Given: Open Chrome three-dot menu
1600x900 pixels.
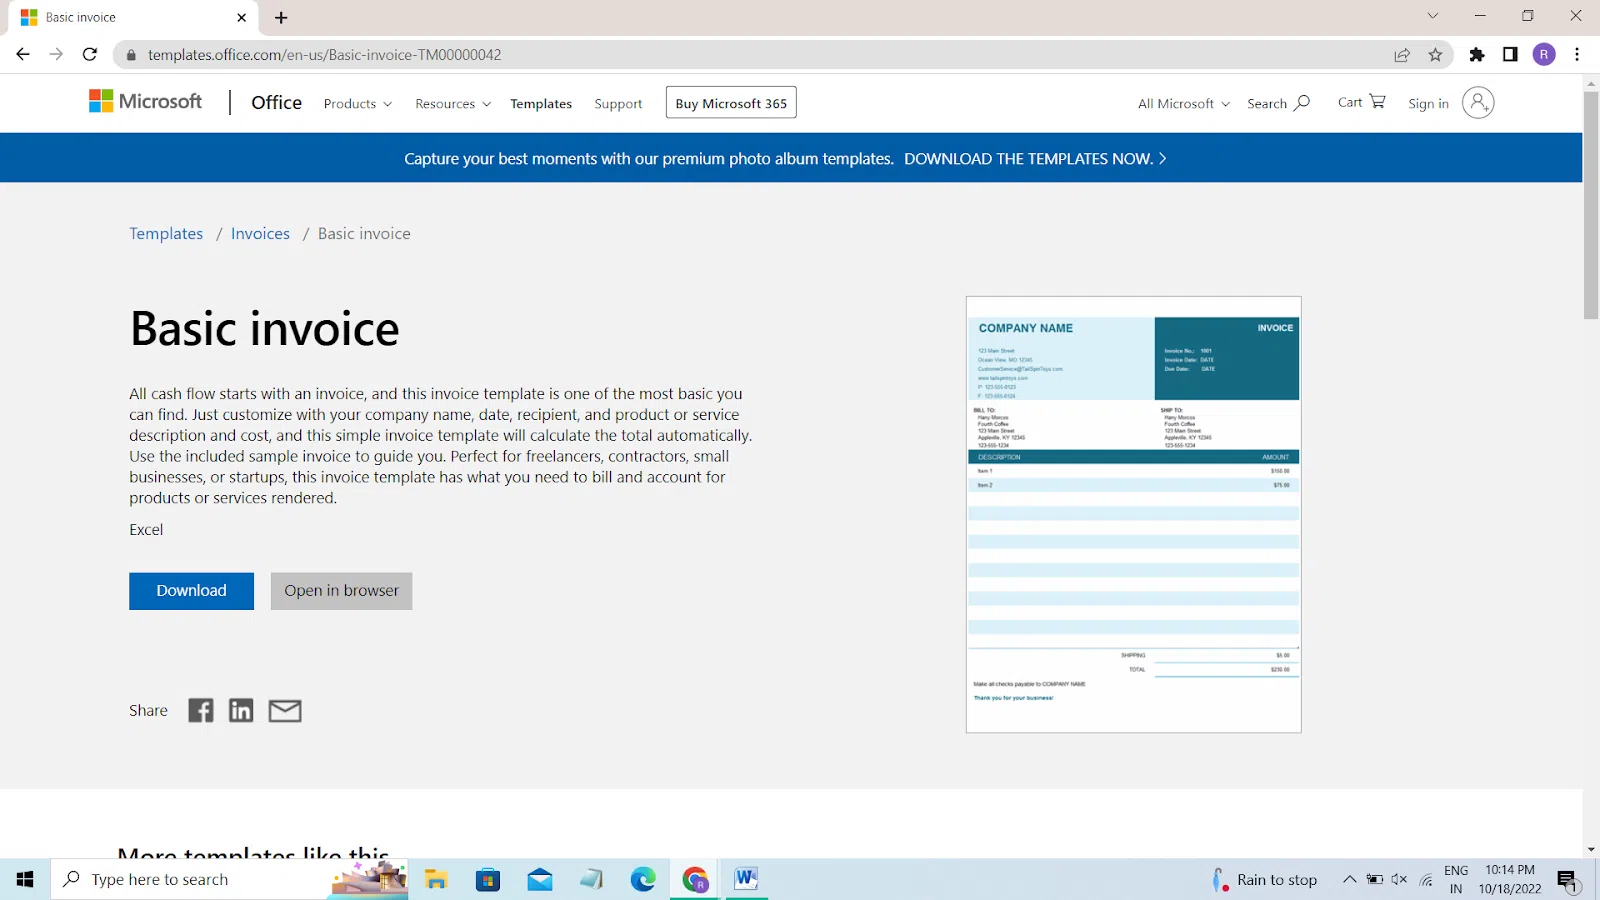Looking at the screenshot, I should pyautogui.click(x=1577, y=55).
